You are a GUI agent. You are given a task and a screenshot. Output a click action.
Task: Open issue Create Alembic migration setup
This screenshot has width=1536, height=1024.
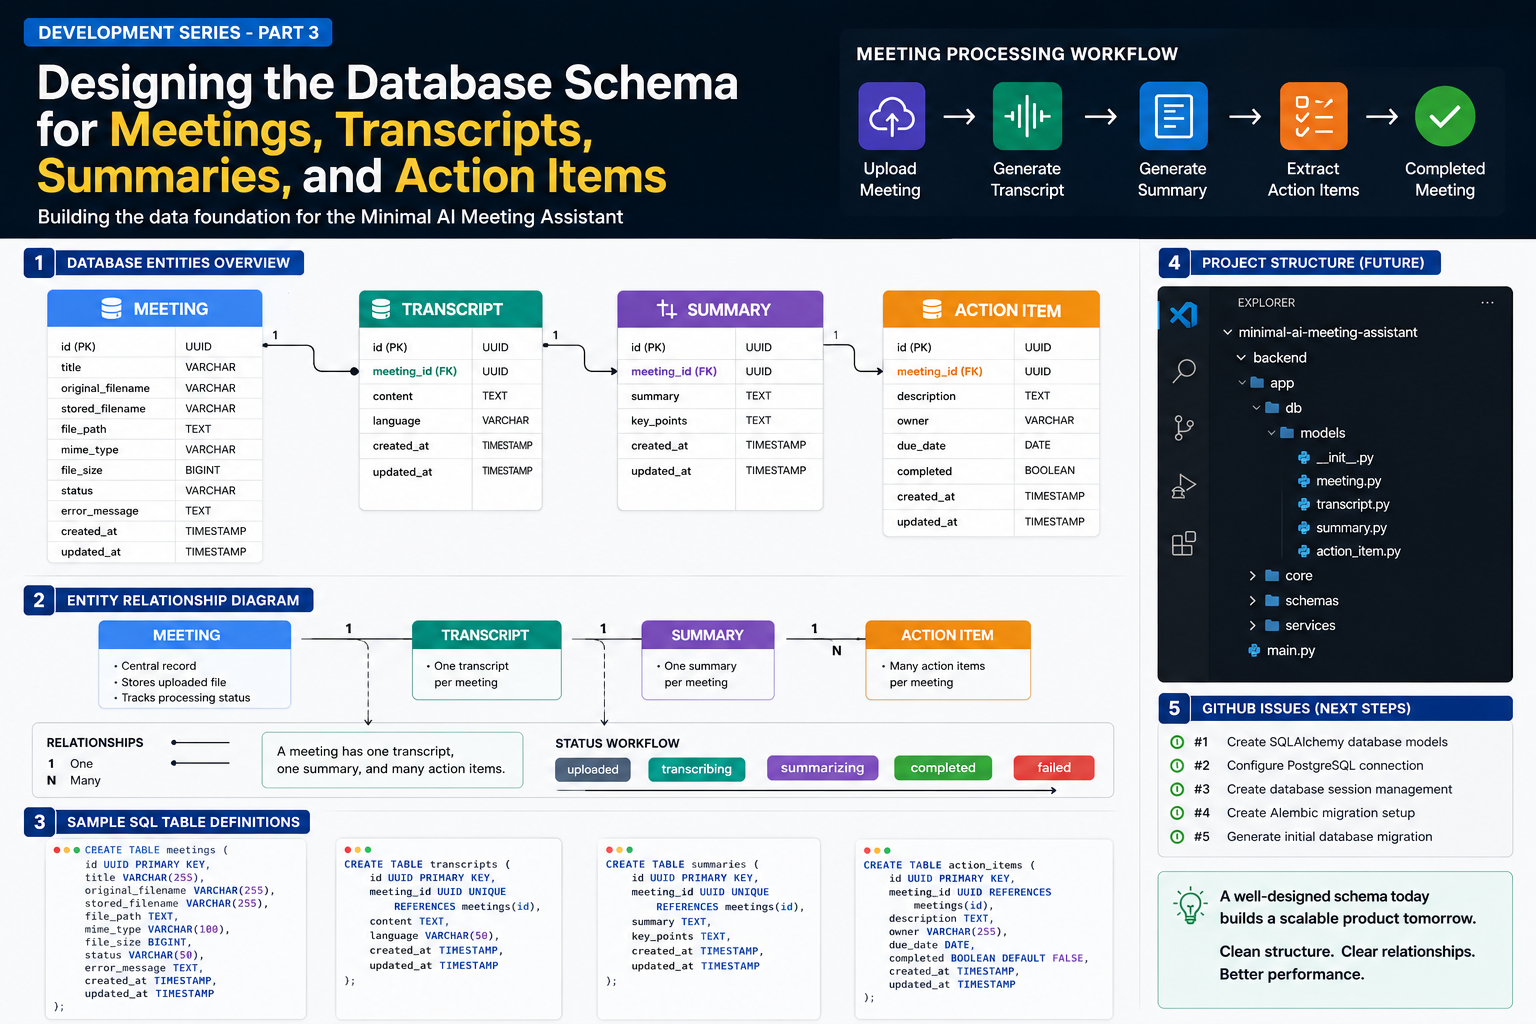coord(1320,813)
